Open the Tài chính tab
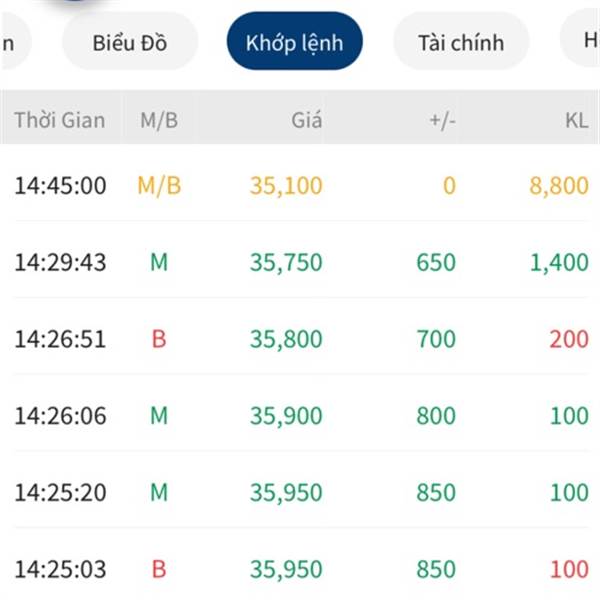This screenshot has height=600, width=600. (x=461, y=43)
